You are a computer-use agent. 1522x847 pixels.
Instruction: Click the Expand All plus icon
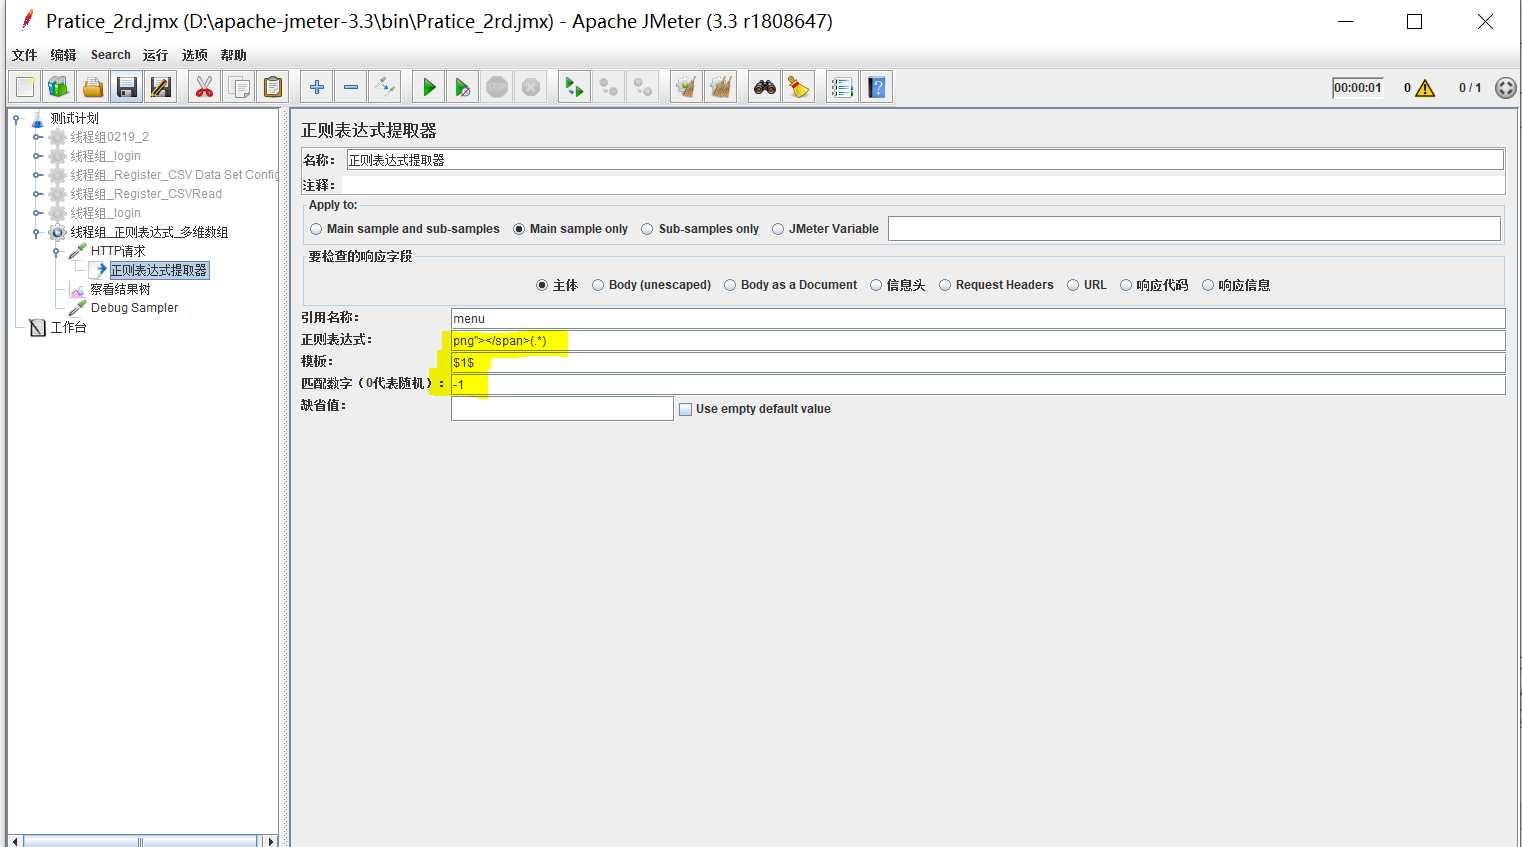pos(317,87)
